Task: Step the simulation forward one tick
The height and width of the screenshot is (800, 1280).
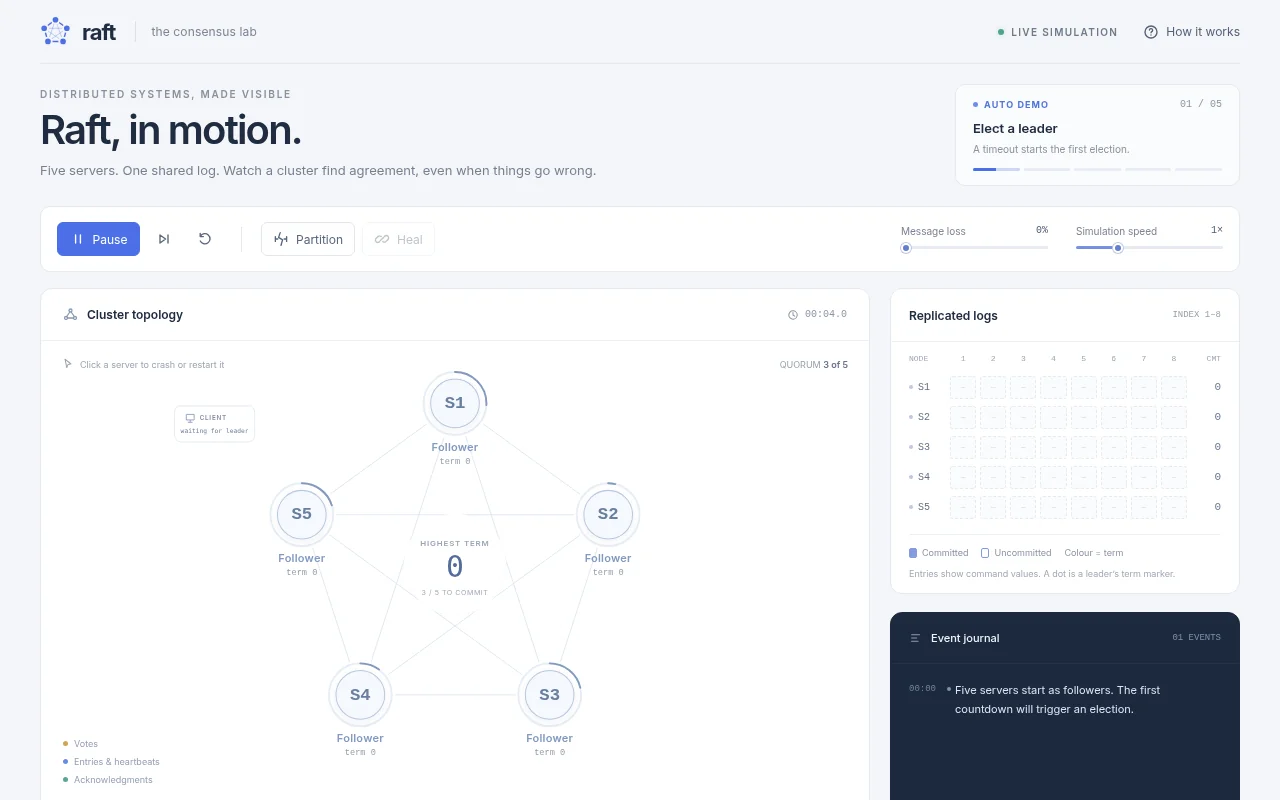Action: coord(164,239)
